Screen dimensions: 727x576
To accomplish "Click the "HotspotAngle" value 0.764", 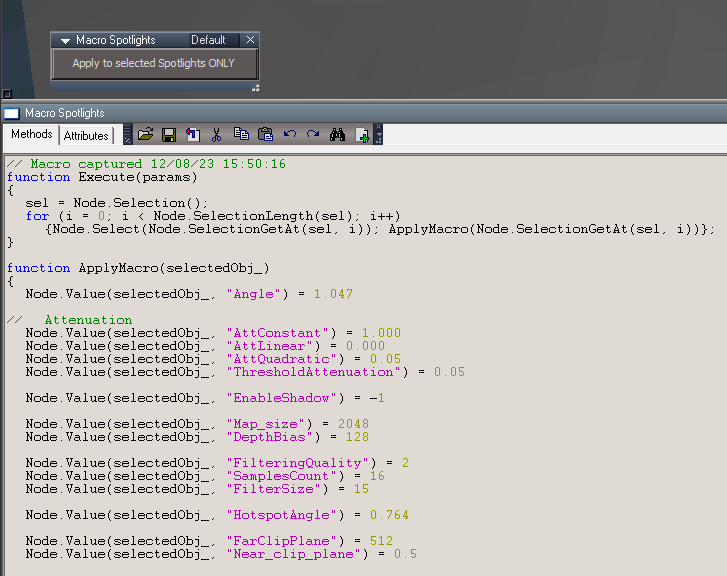I will (x=389, y=515).
